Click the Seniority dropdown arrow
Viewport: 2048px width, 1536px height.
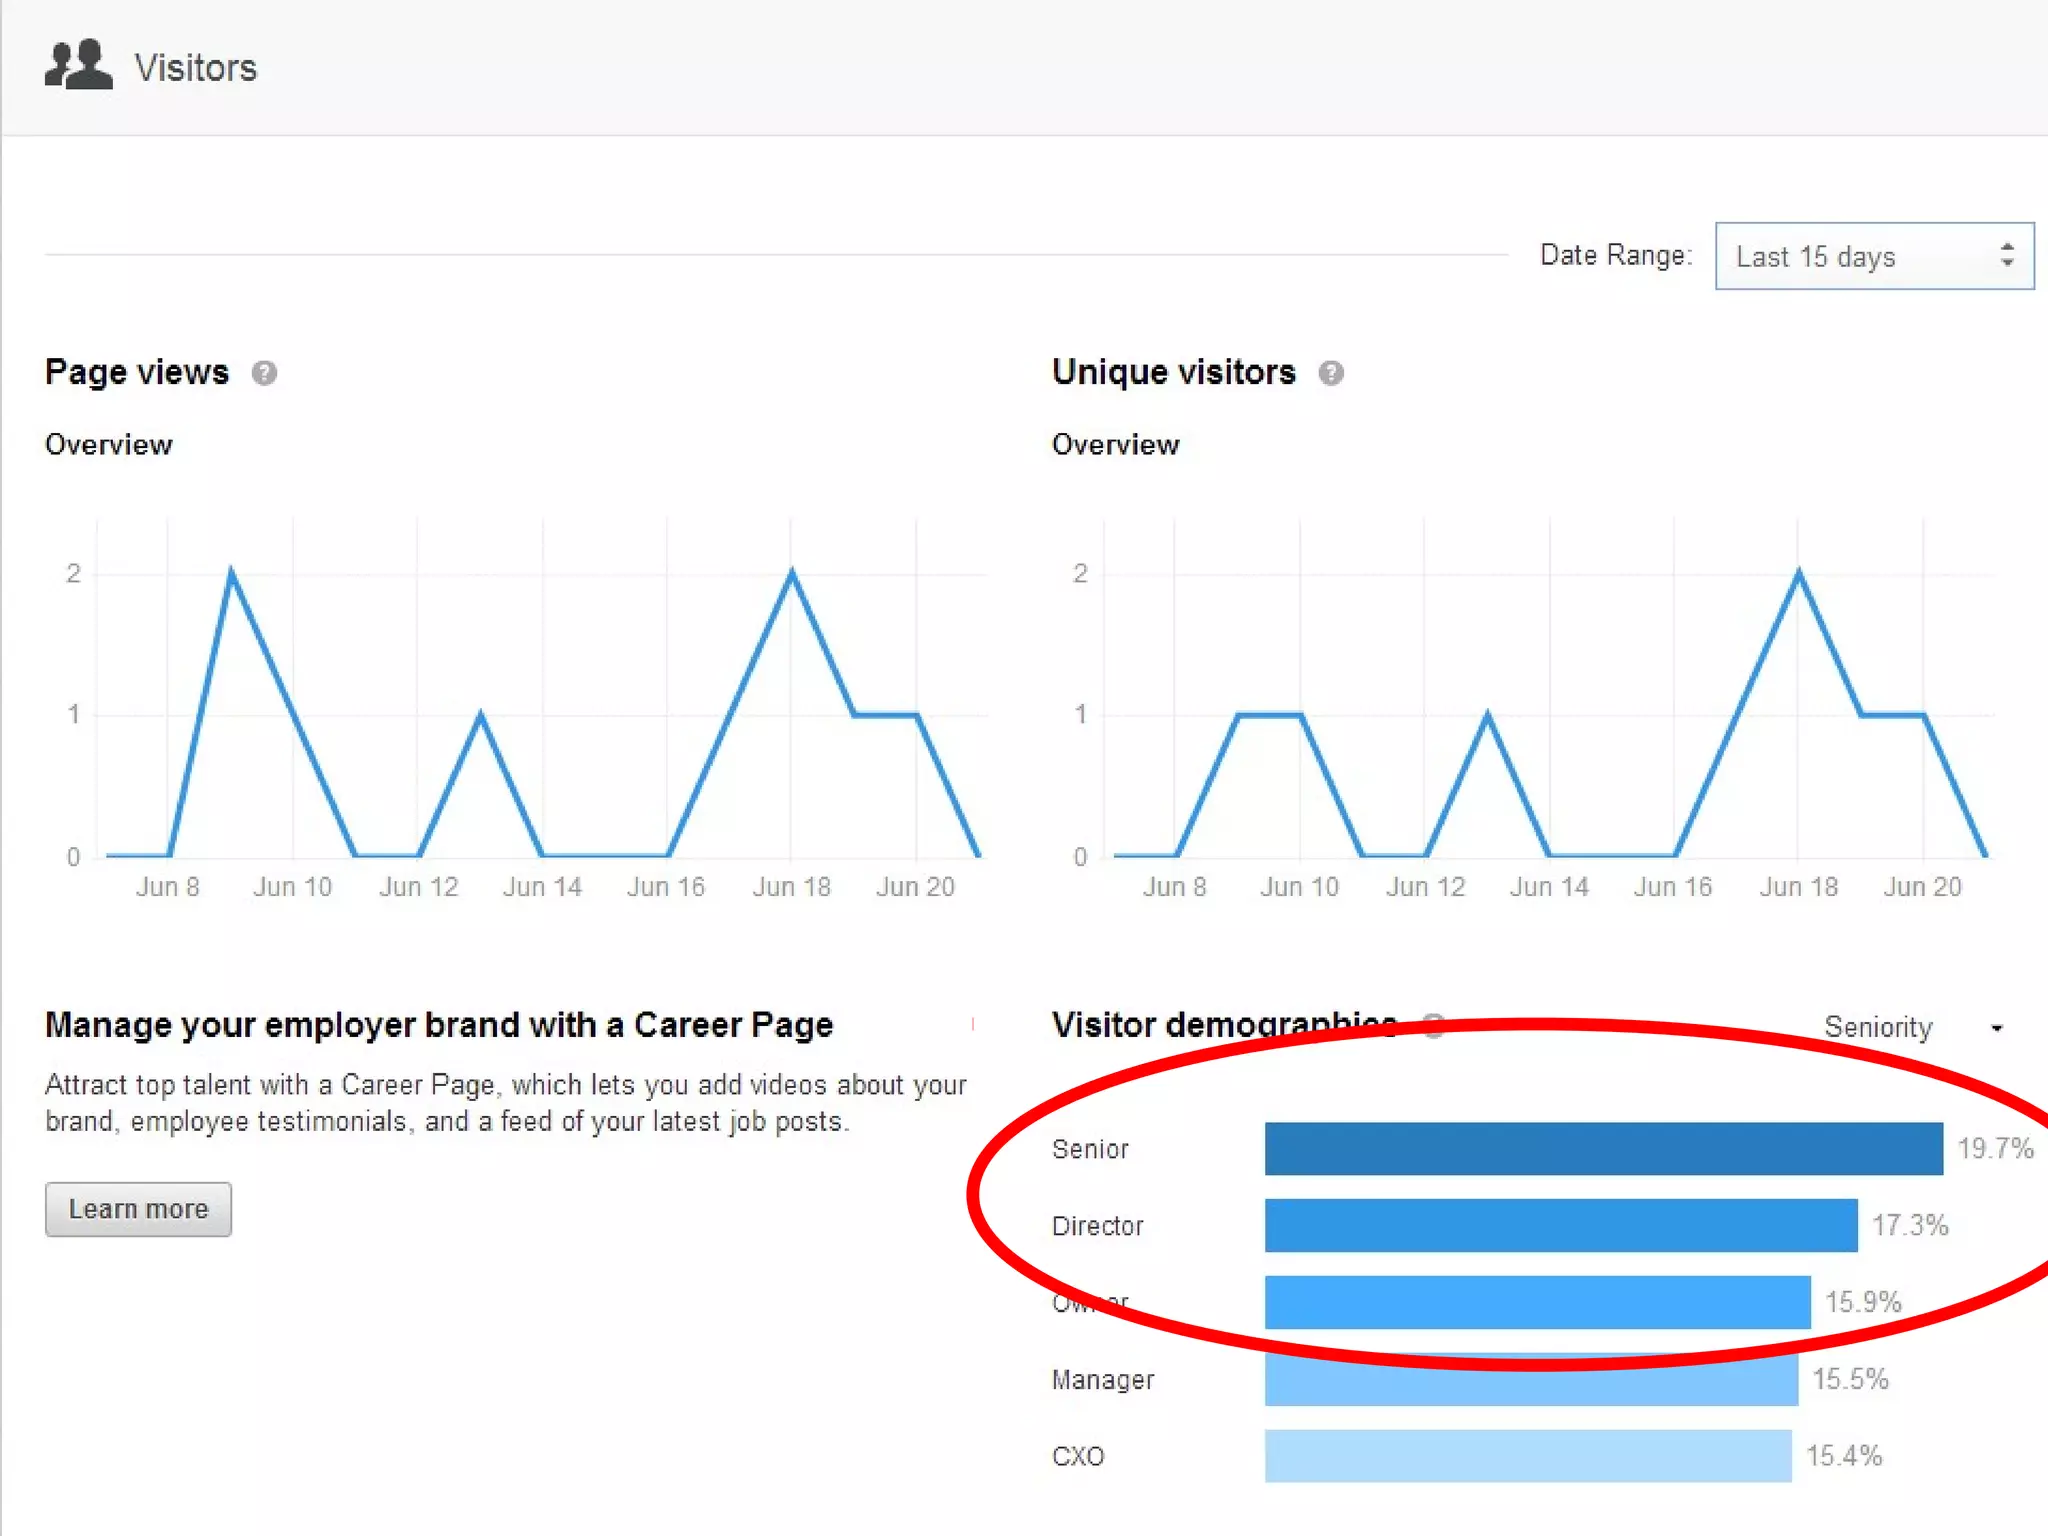1996,1028
